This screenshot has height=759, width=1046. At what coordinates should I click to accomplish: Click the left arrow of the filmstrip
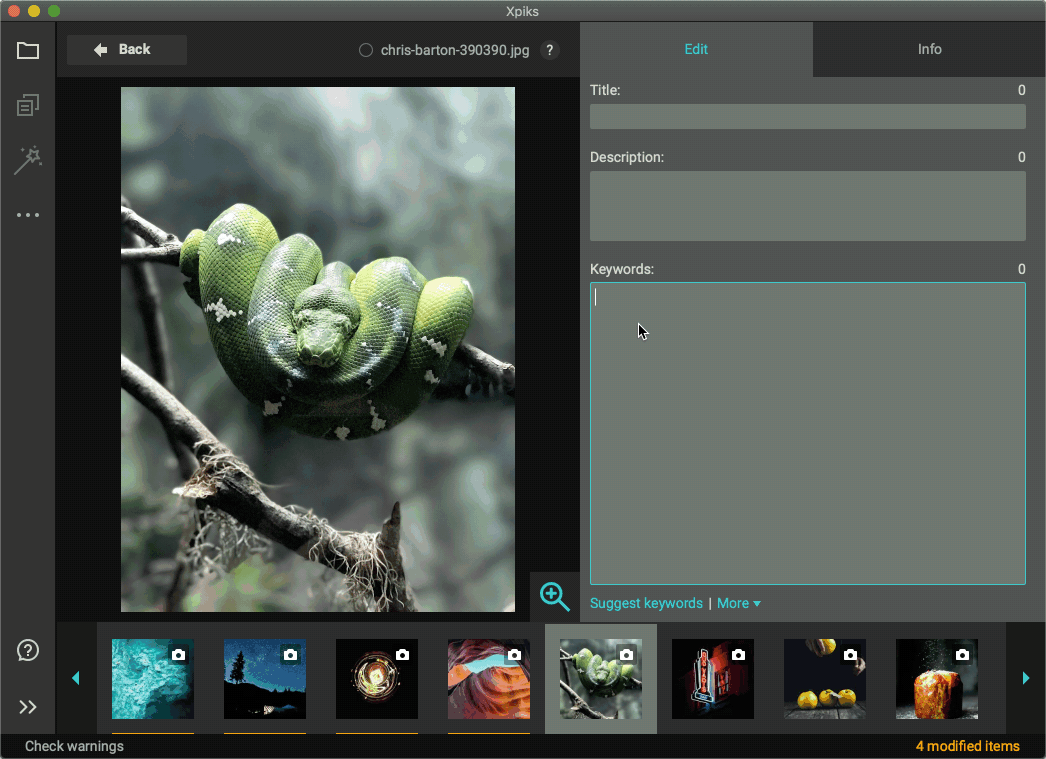pos(76,678)
